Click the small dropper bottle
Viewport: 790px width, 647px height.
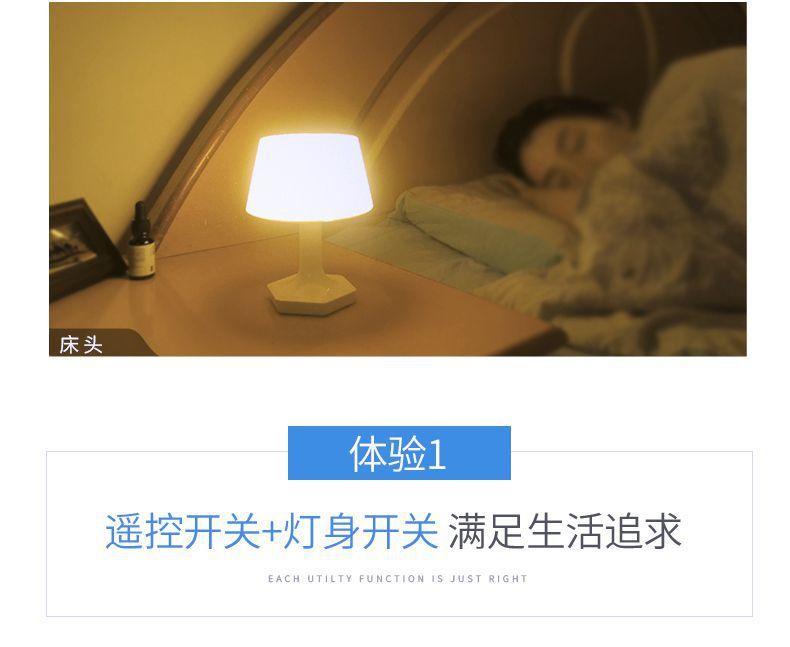141,240
